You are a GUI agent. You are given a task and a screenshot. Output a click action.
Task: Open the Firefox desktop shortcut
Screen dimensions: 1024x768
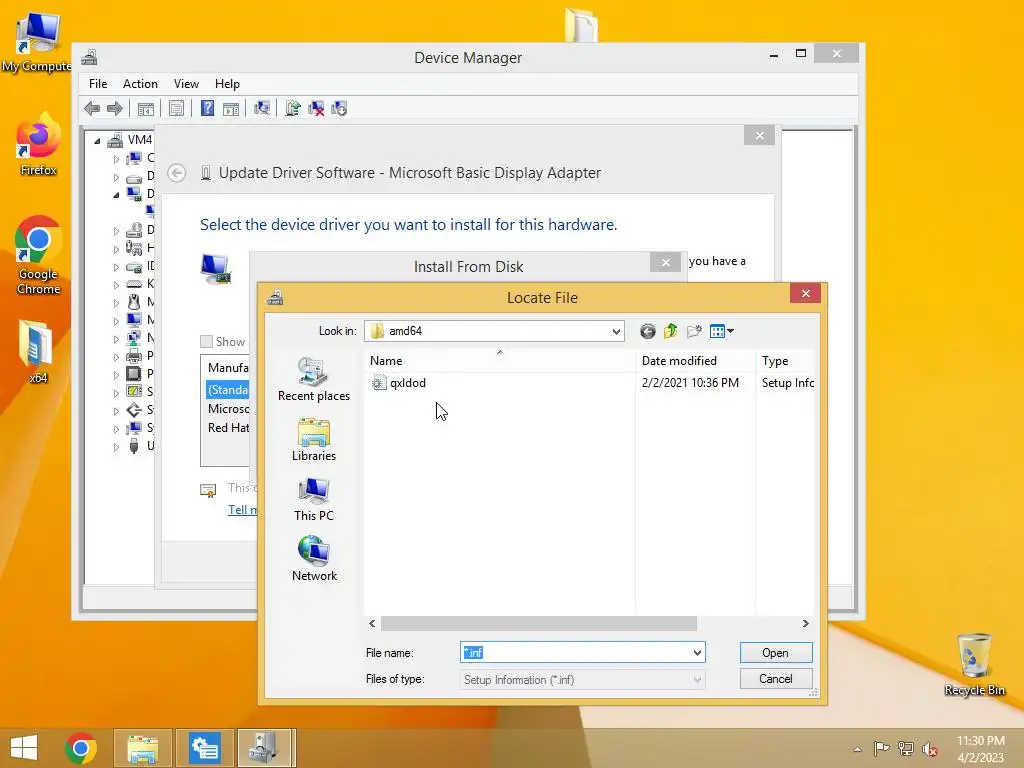39,144
